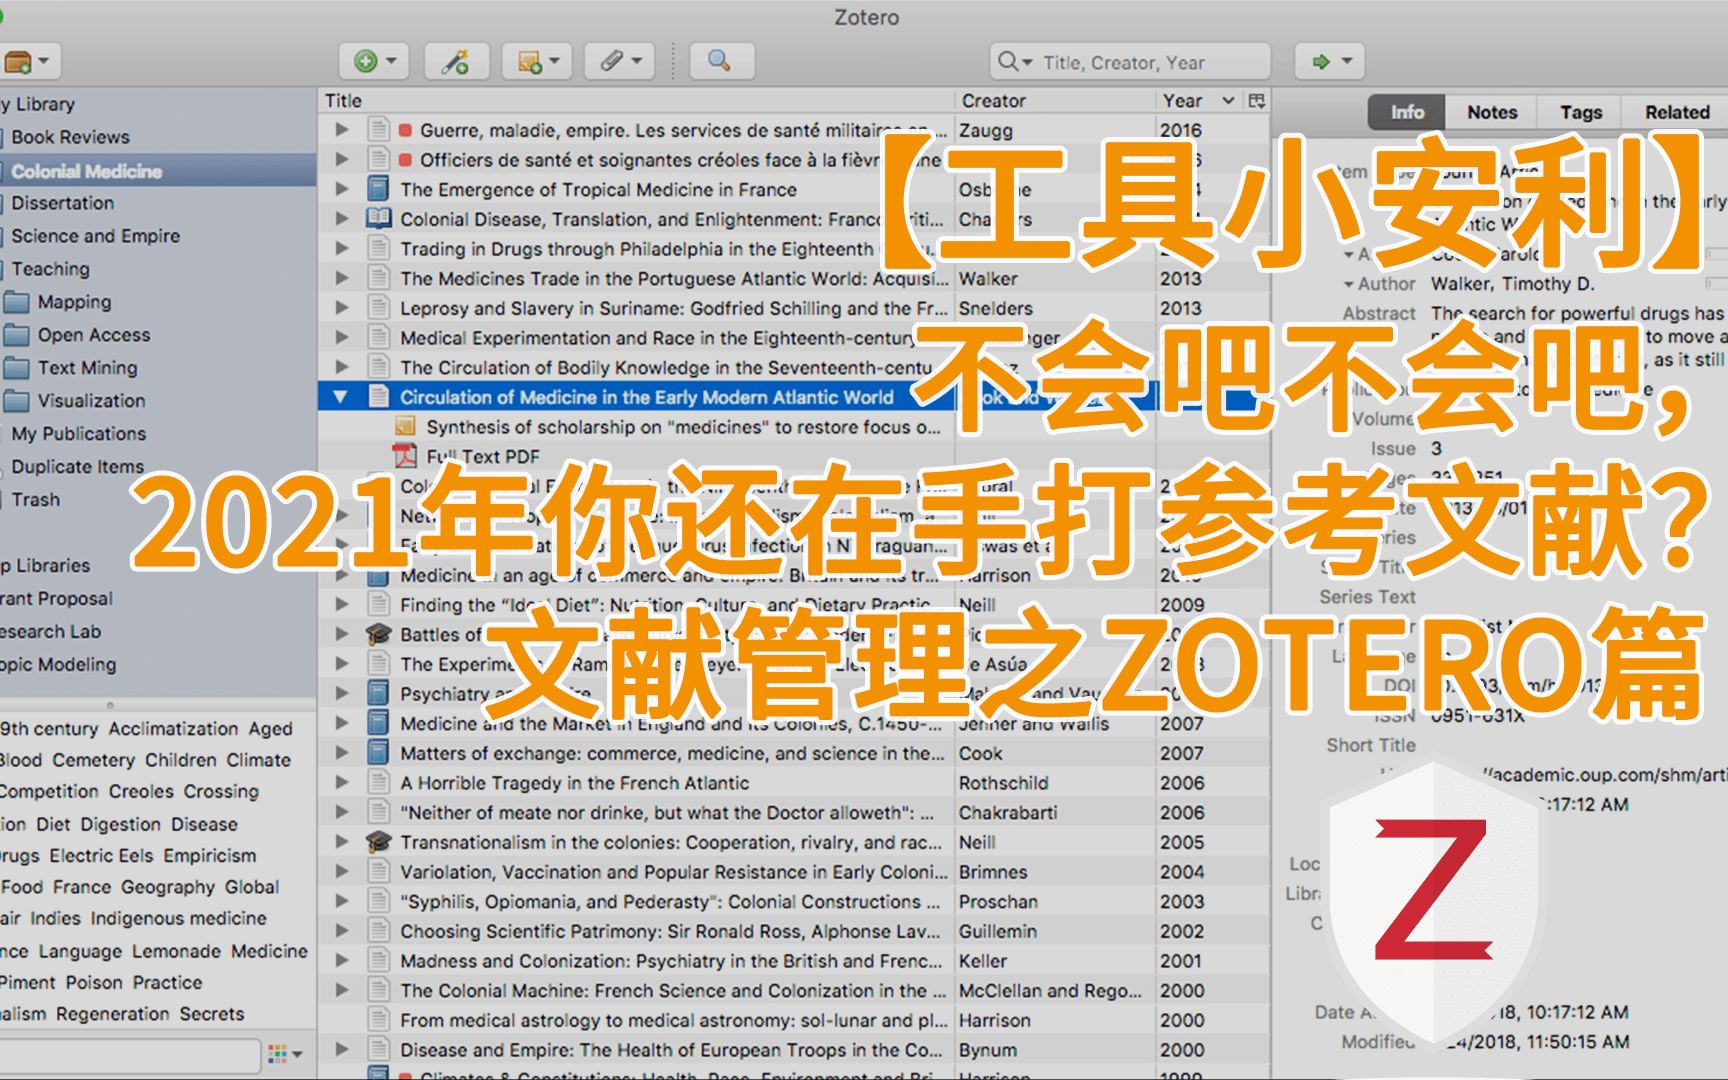Click the Full Text PDF icon

[x=404, y=456]
